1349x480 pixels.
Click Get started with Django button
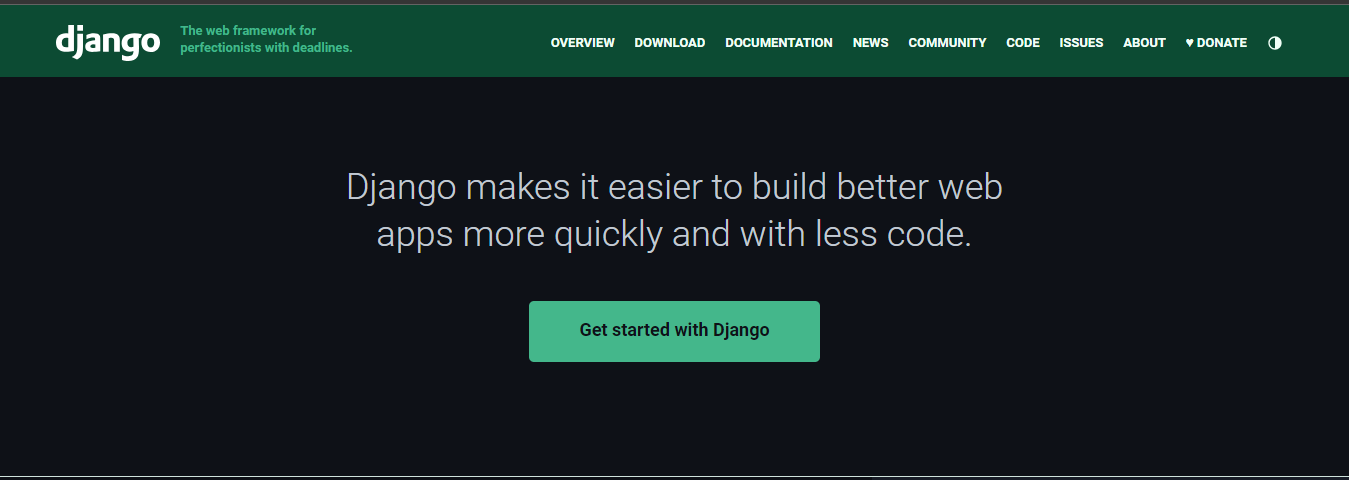pyautogui.click(x=674, y=331)
